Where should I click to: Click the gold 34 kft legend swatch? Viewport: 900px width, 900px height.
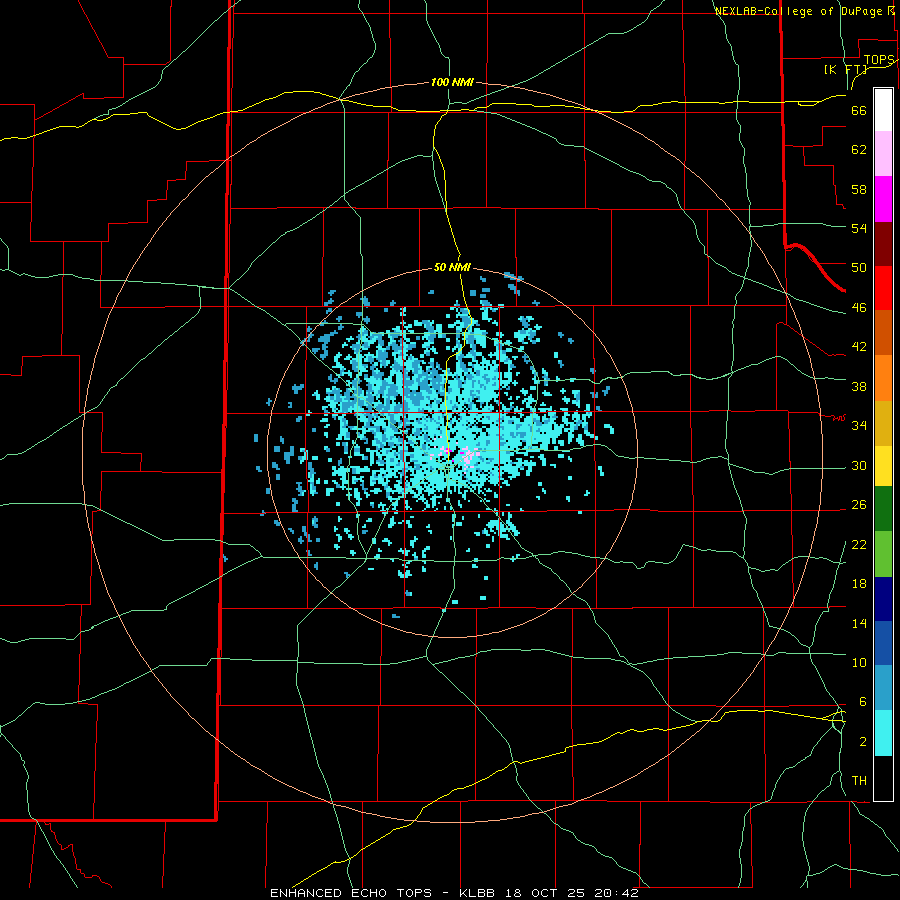click(883, 423)
